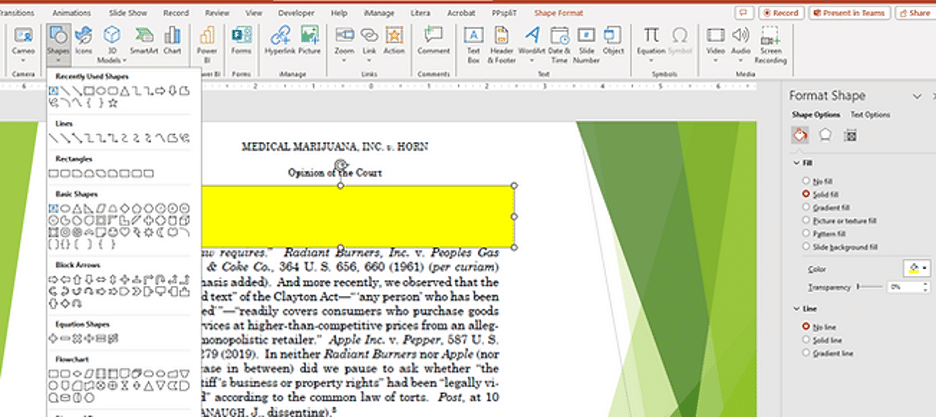The height and width of the screenshot is (418, 936).
Task: Click the Share button
Action: [x=913, y=13]
